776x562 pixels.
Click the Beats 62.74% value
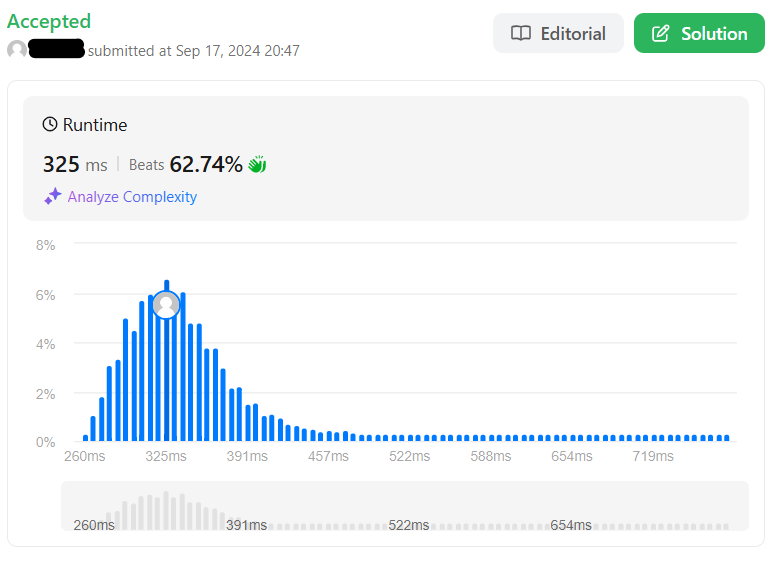pyautogui.click(x=186, y=164)
